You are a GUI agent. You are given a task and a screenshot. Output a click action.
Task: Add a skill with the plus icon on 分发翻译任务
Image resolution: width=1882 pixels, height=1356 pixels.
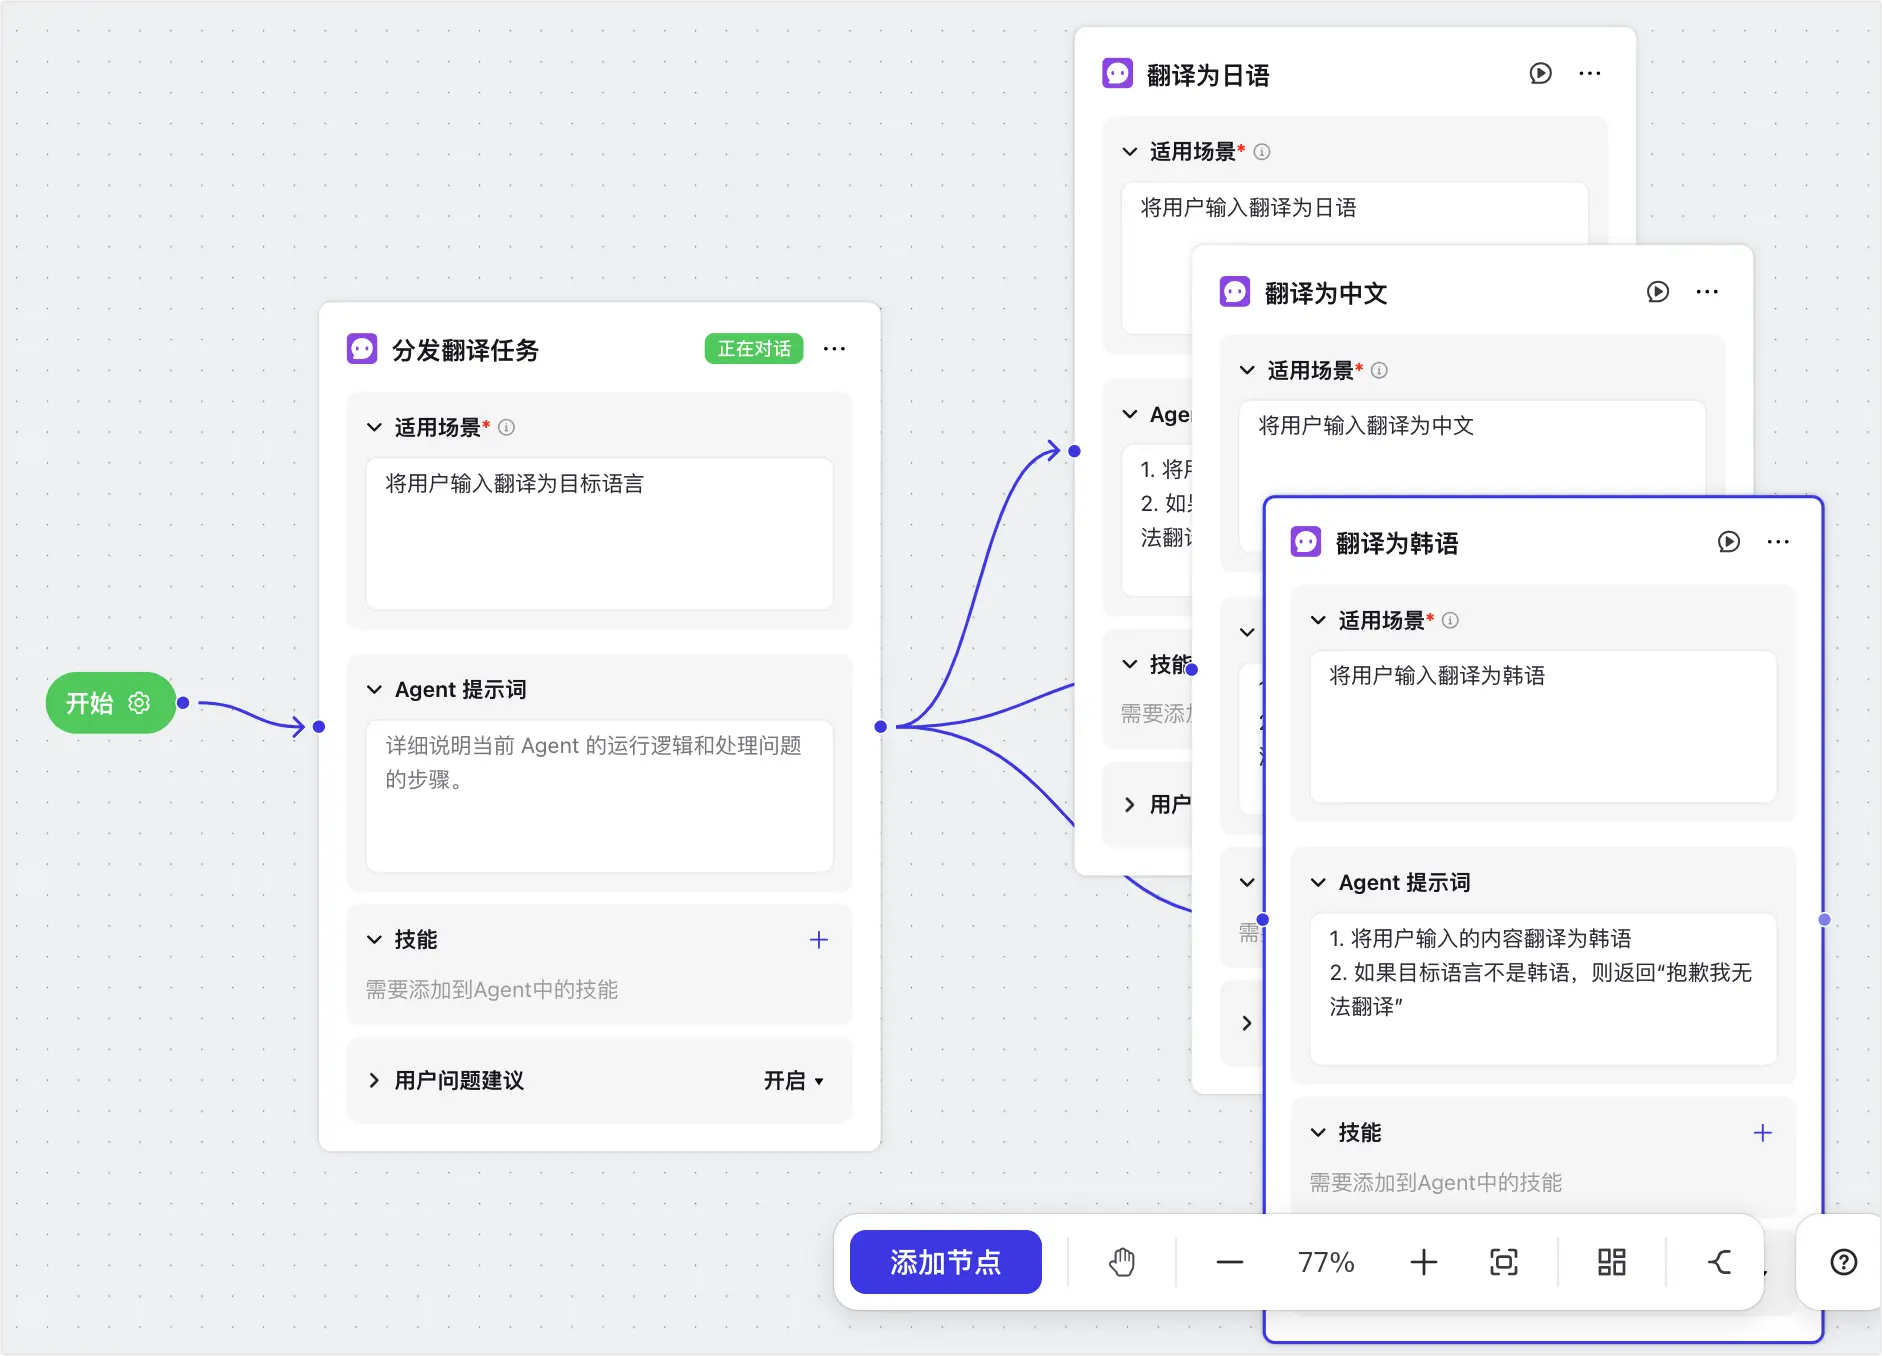(818, 939)
